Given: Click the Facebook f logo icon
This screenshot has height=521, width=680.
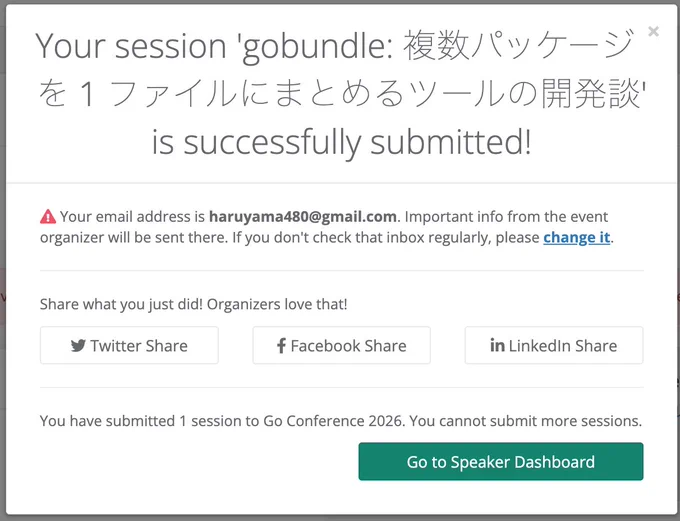Looking at the screenshot, I should pyautogui.click(x=281, y=346).
